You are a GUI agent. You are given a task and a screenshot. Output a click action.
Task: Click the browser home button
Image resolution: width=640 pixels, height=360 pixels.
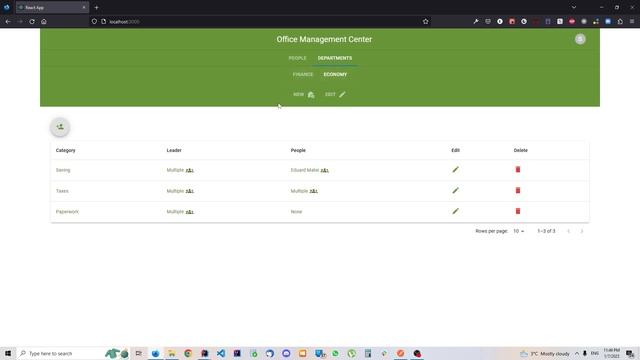[x=44, y=22]
